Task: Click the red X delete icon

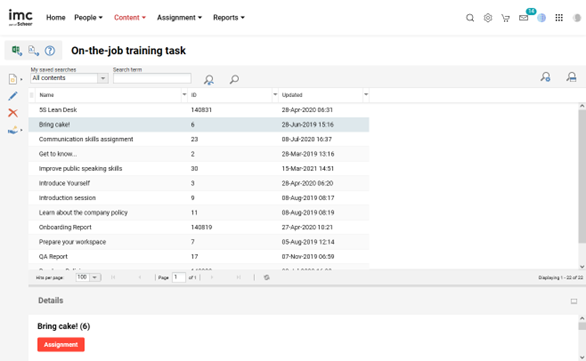Action: tap(13, 113)
